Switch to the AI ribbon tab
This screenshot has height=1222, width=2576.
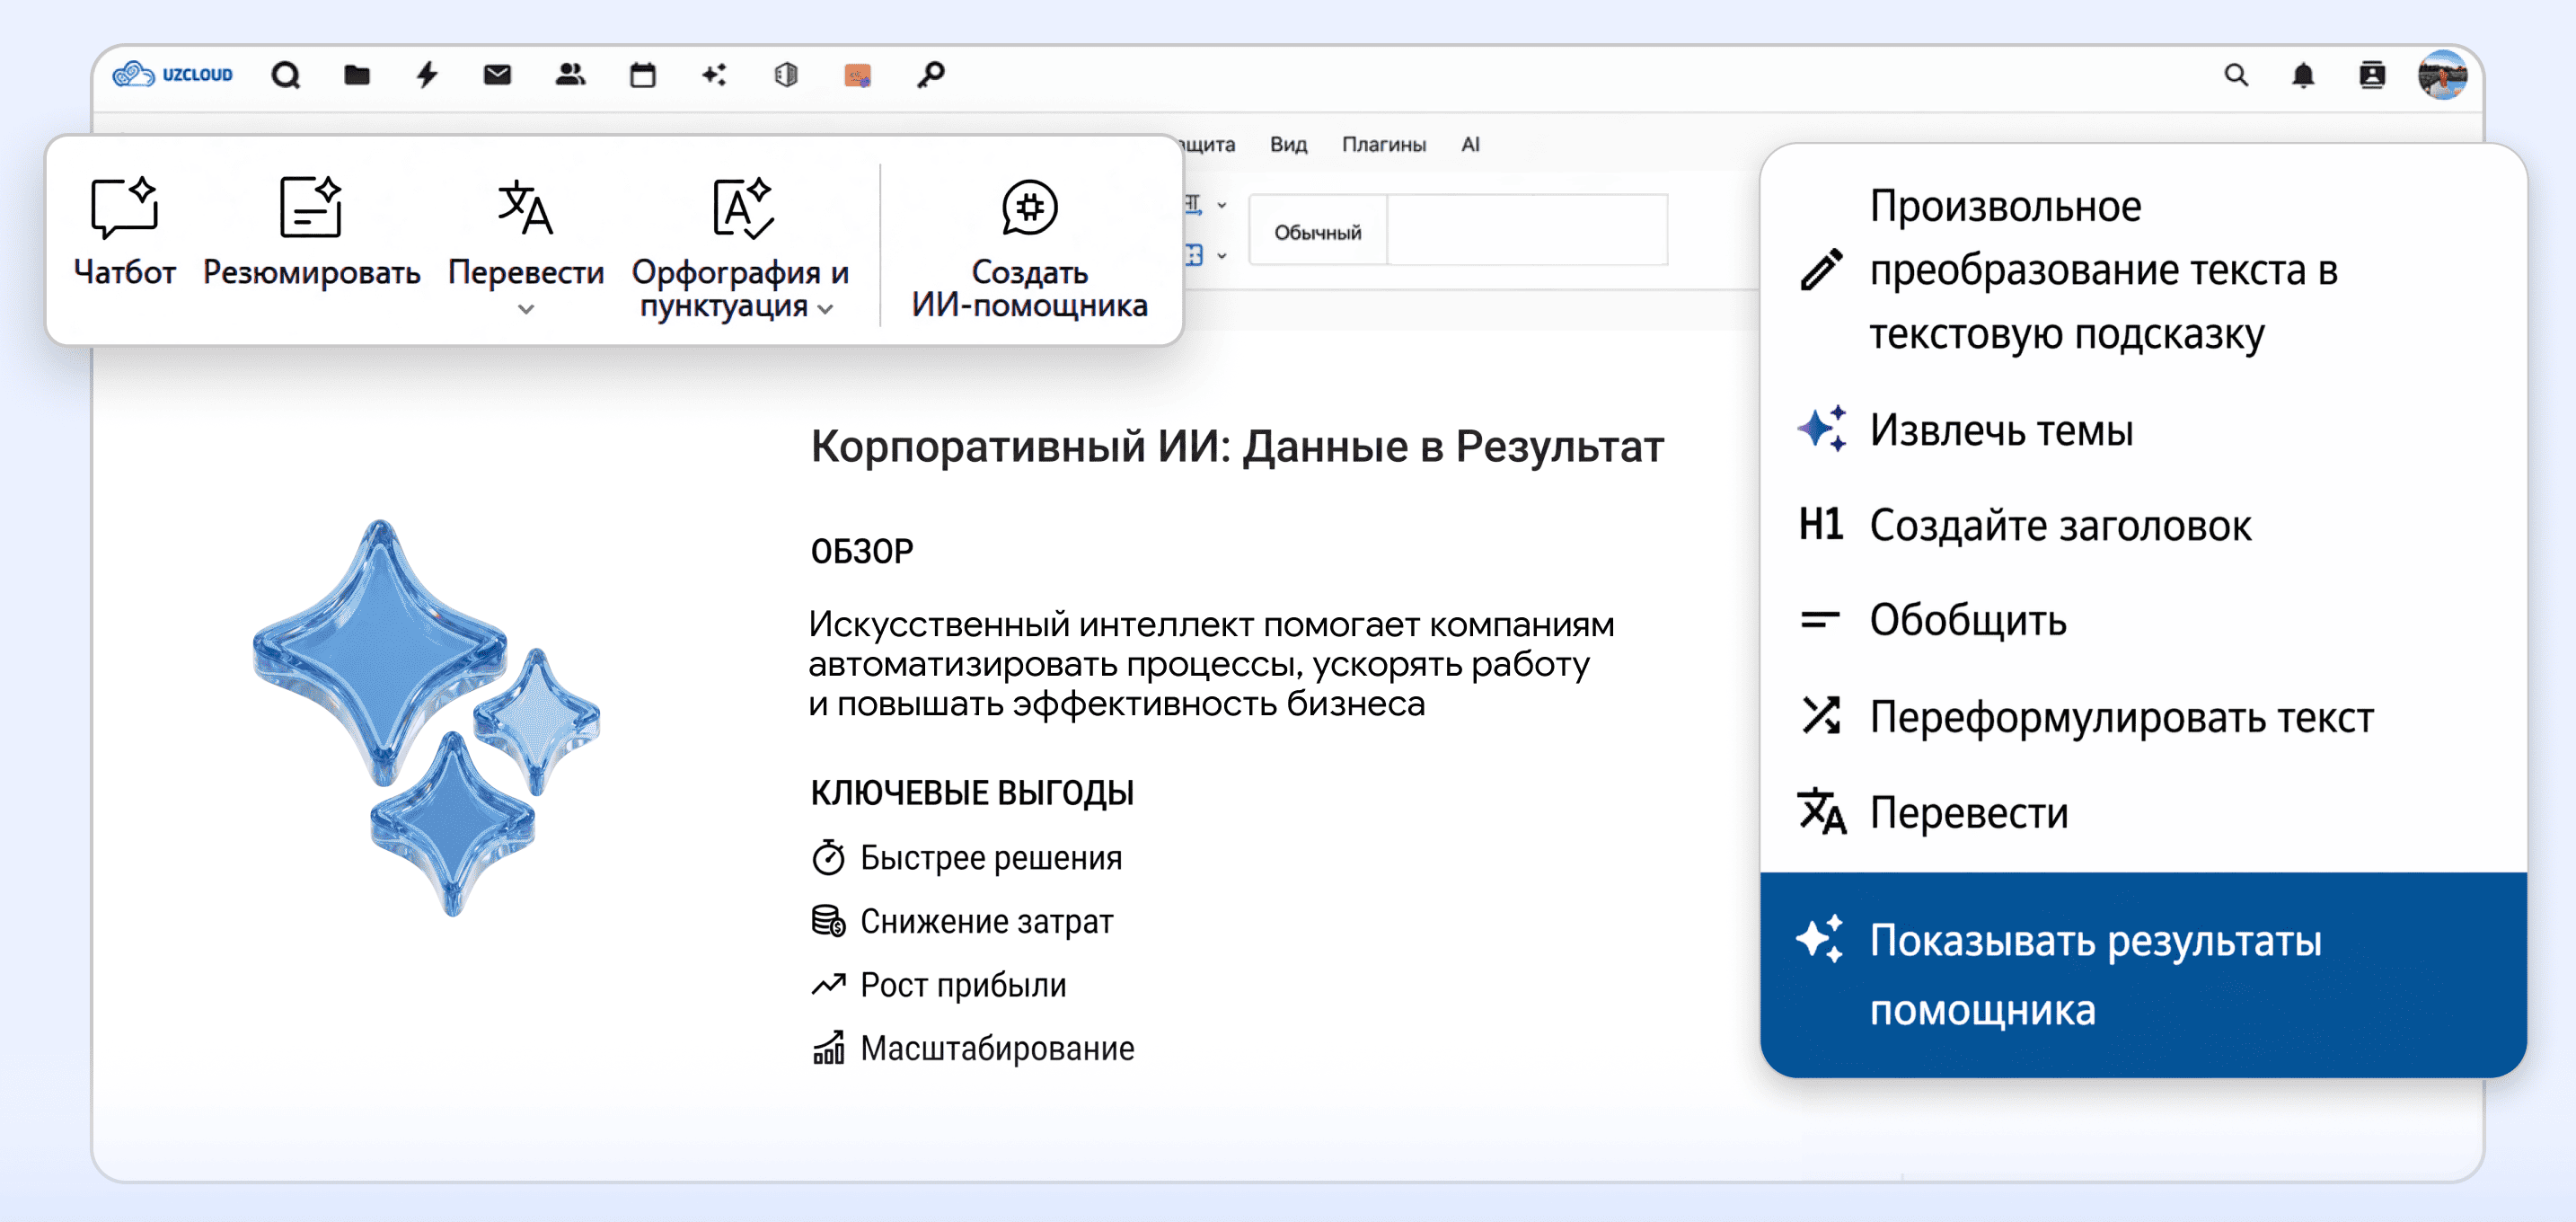(1470, 144)
